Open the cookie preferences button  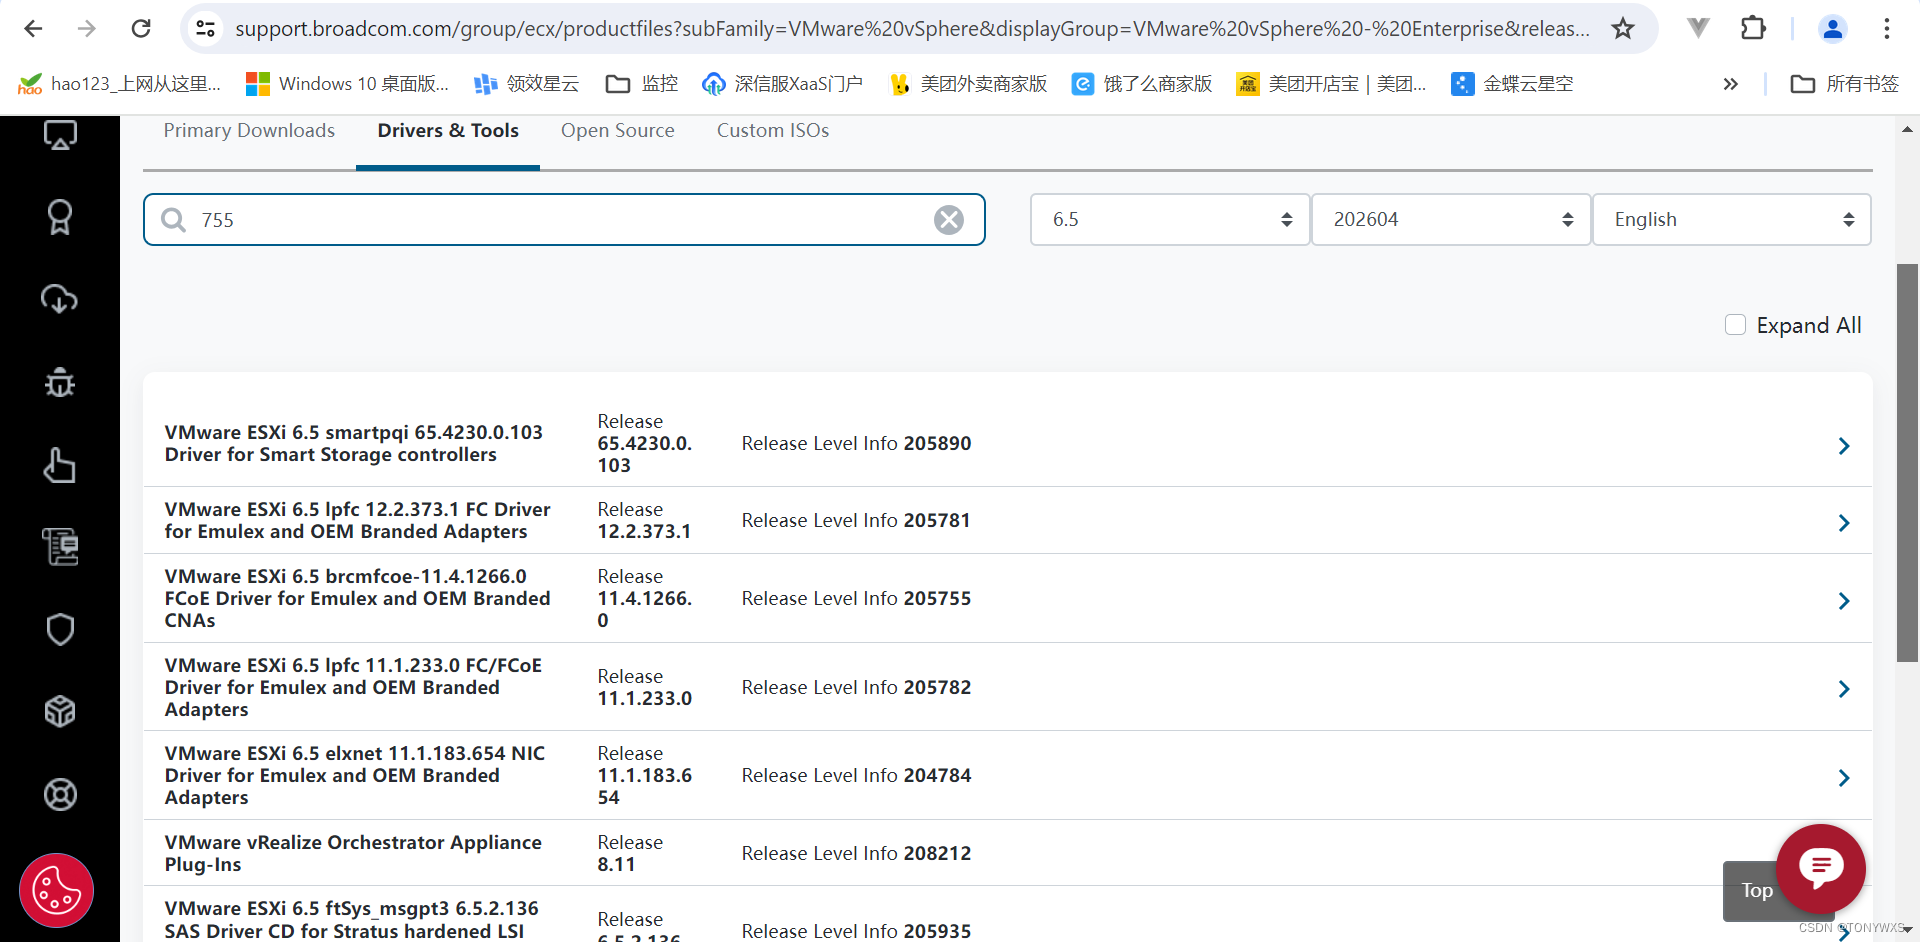(56, 890)
